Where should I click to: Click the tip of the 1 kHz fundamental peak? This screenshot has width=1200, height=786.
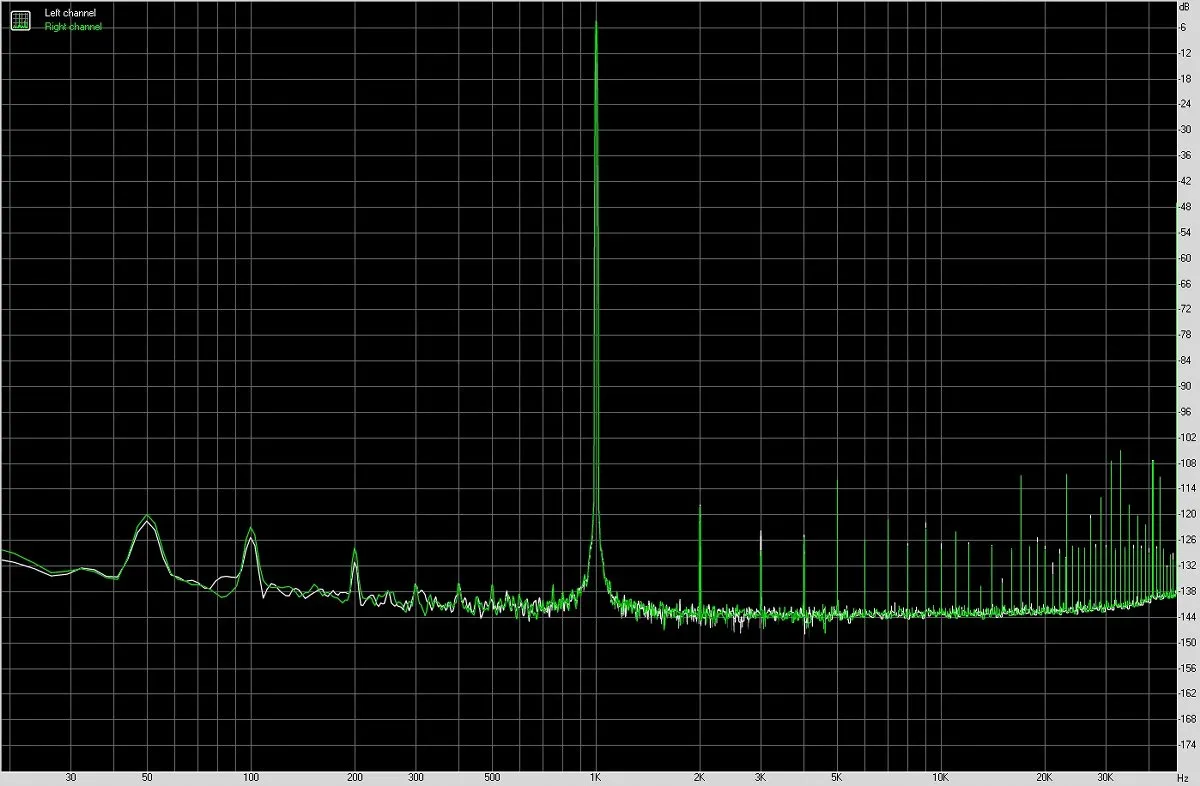(596, 23)
